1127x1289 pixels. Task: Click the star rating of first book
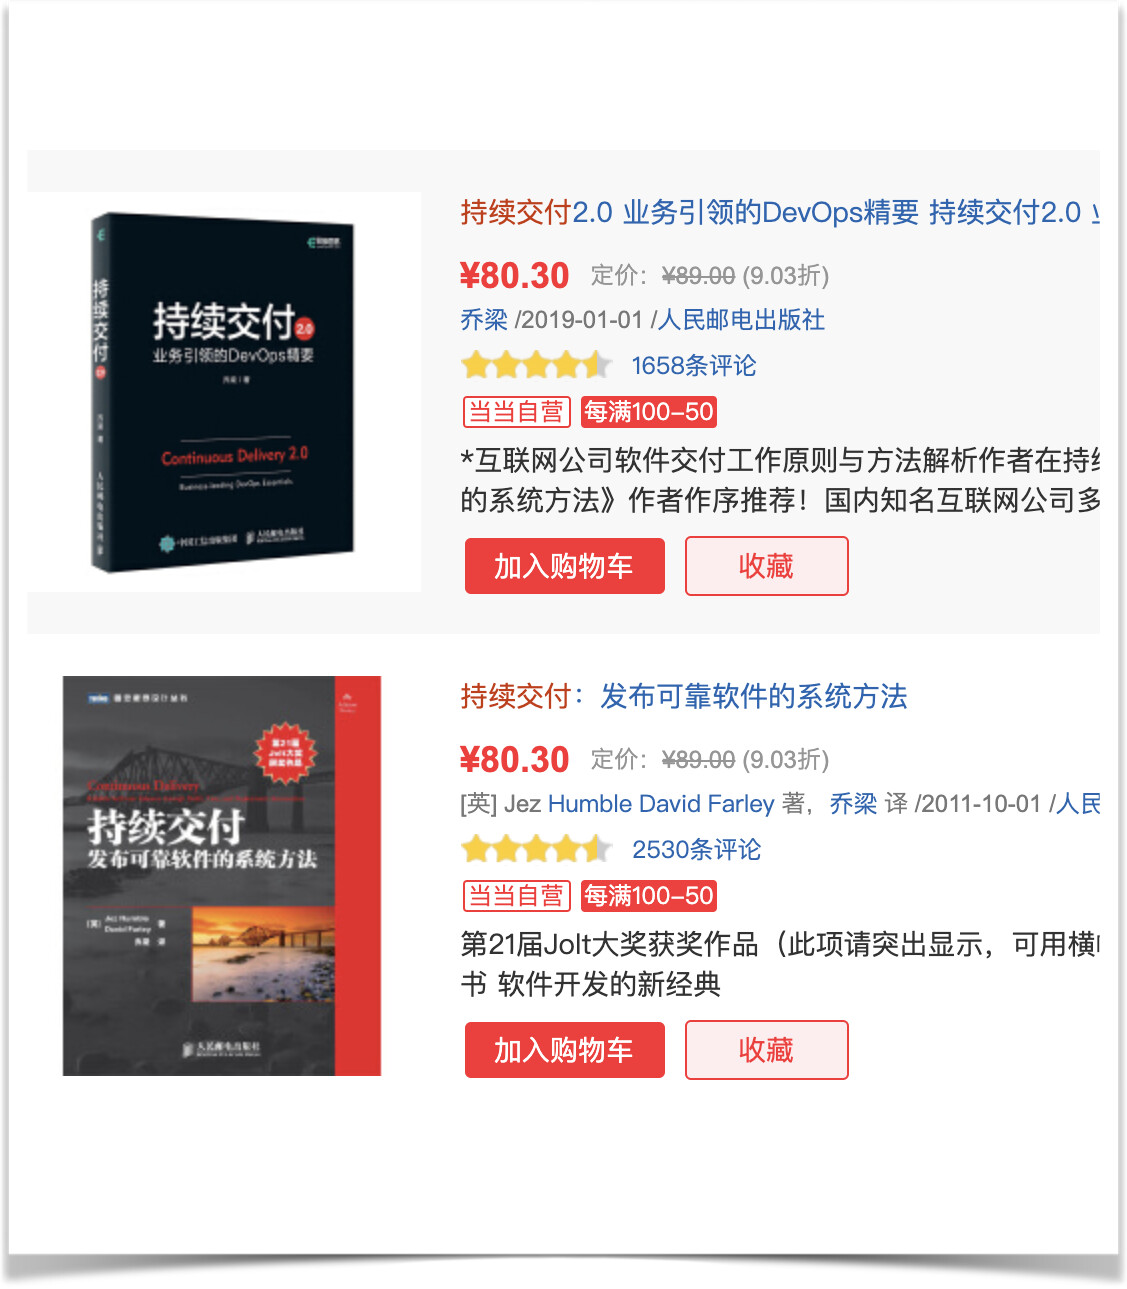pos(537,365)
